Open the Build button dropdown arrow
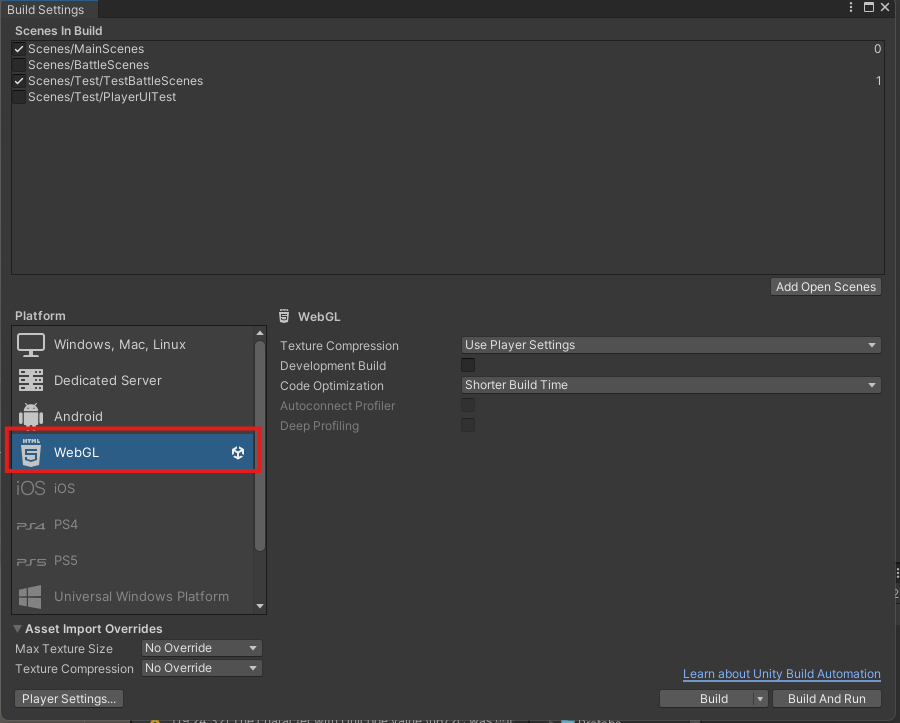Viewport: 900px width, 723px height. (760, 698)
